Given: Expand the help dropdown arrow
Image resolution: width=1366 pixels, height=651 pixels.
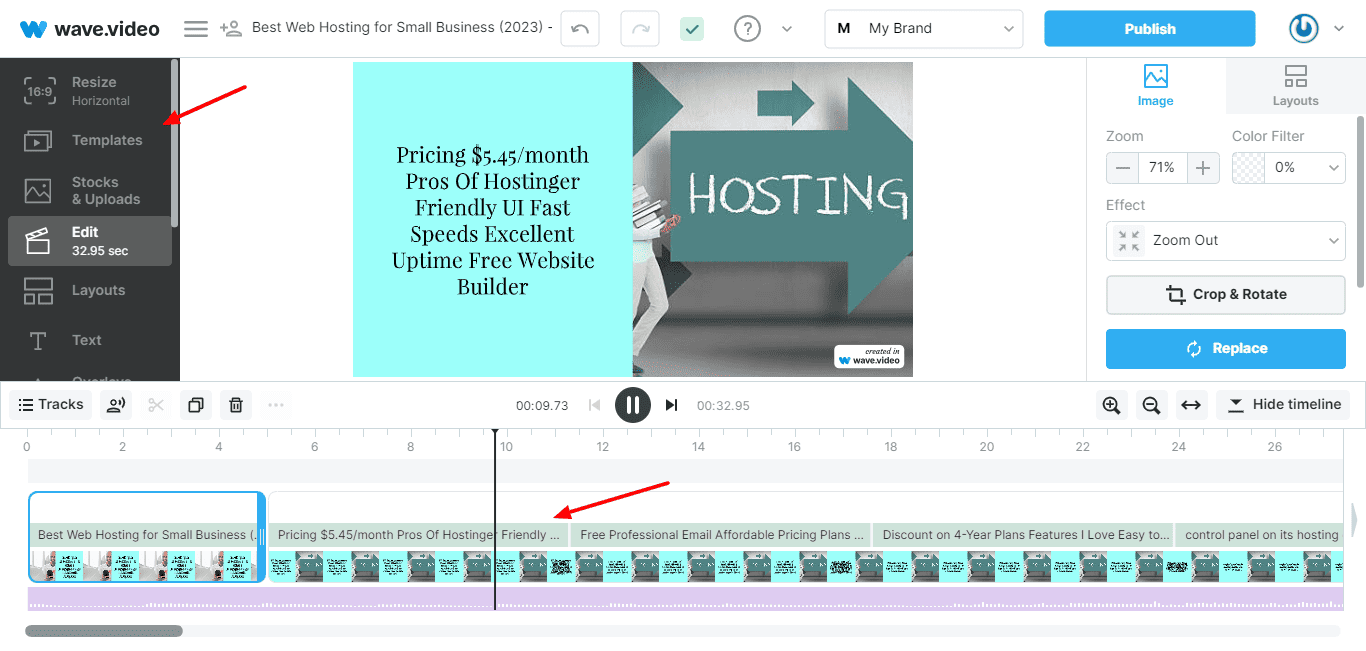Looking at the screenshot, I should point(787,29).
